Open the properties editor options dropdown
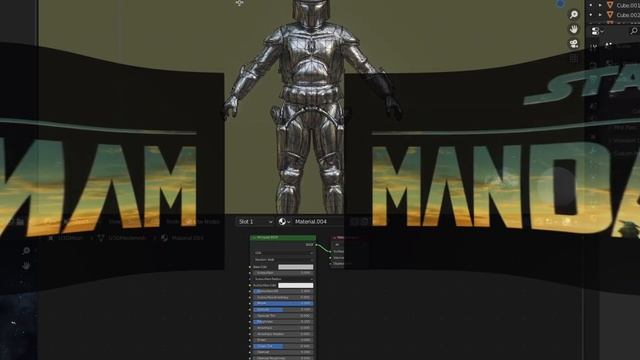This screenshot has height=360, width=640. click(597, 31)
